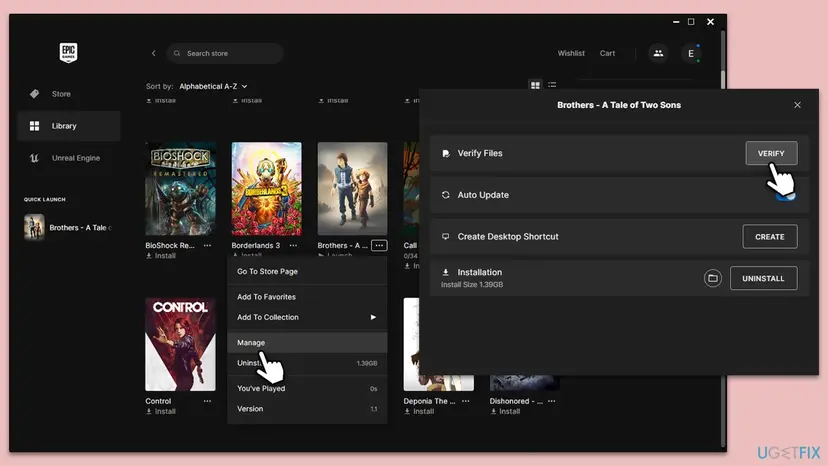Open the Control game cover
Screen dimensions: 828x466
[x=181, y=344]
